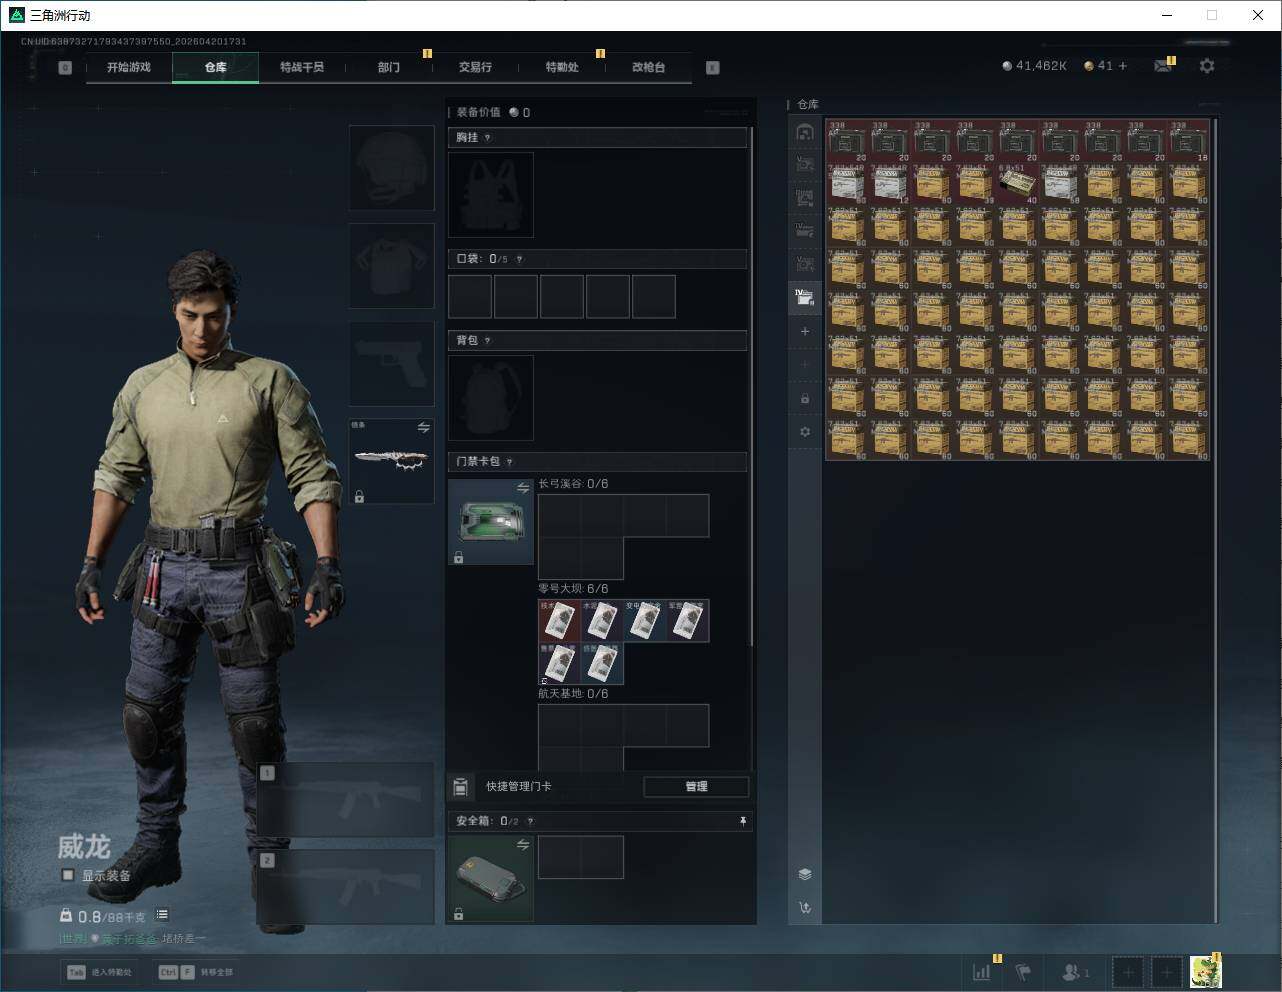This screenshot has width=1282, height=992.
Task: Click primary weapon slot 2
Action: click(x=346, y=887)
